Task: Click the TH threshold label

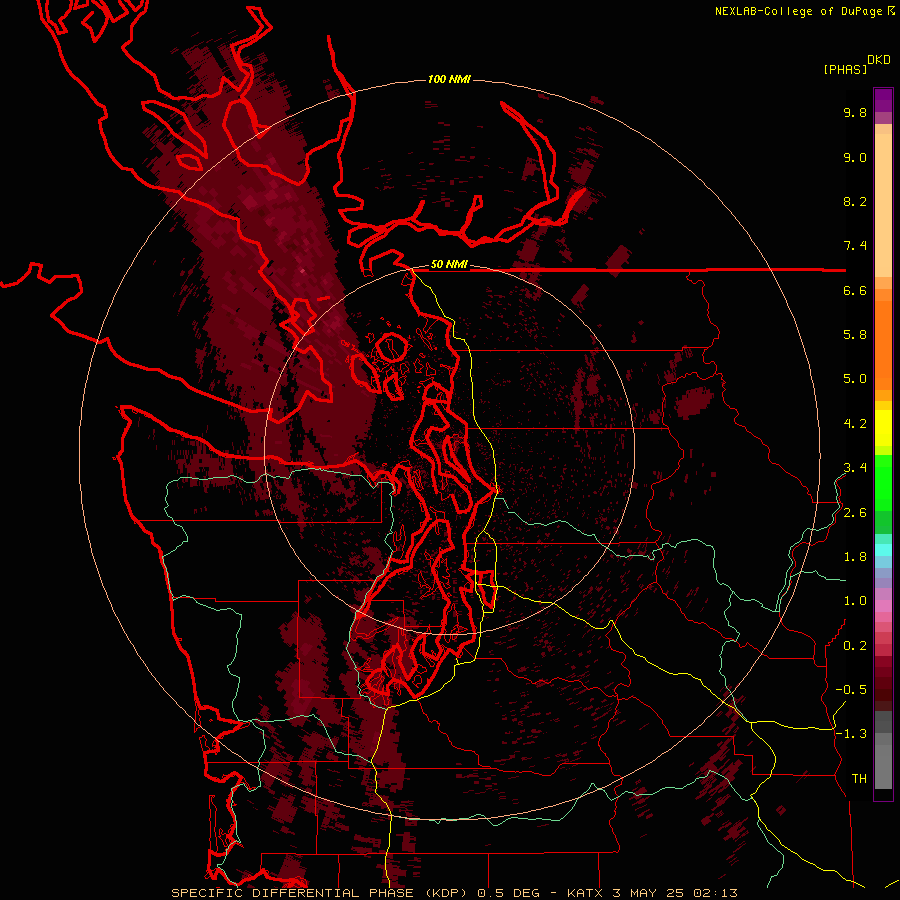Action: [x=859, y=779]
